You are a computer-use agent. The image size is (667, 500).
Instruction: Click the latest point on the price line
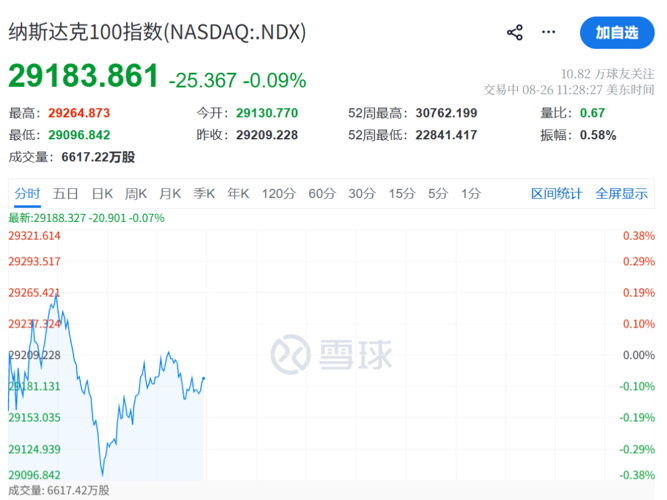tap(204, 378)
